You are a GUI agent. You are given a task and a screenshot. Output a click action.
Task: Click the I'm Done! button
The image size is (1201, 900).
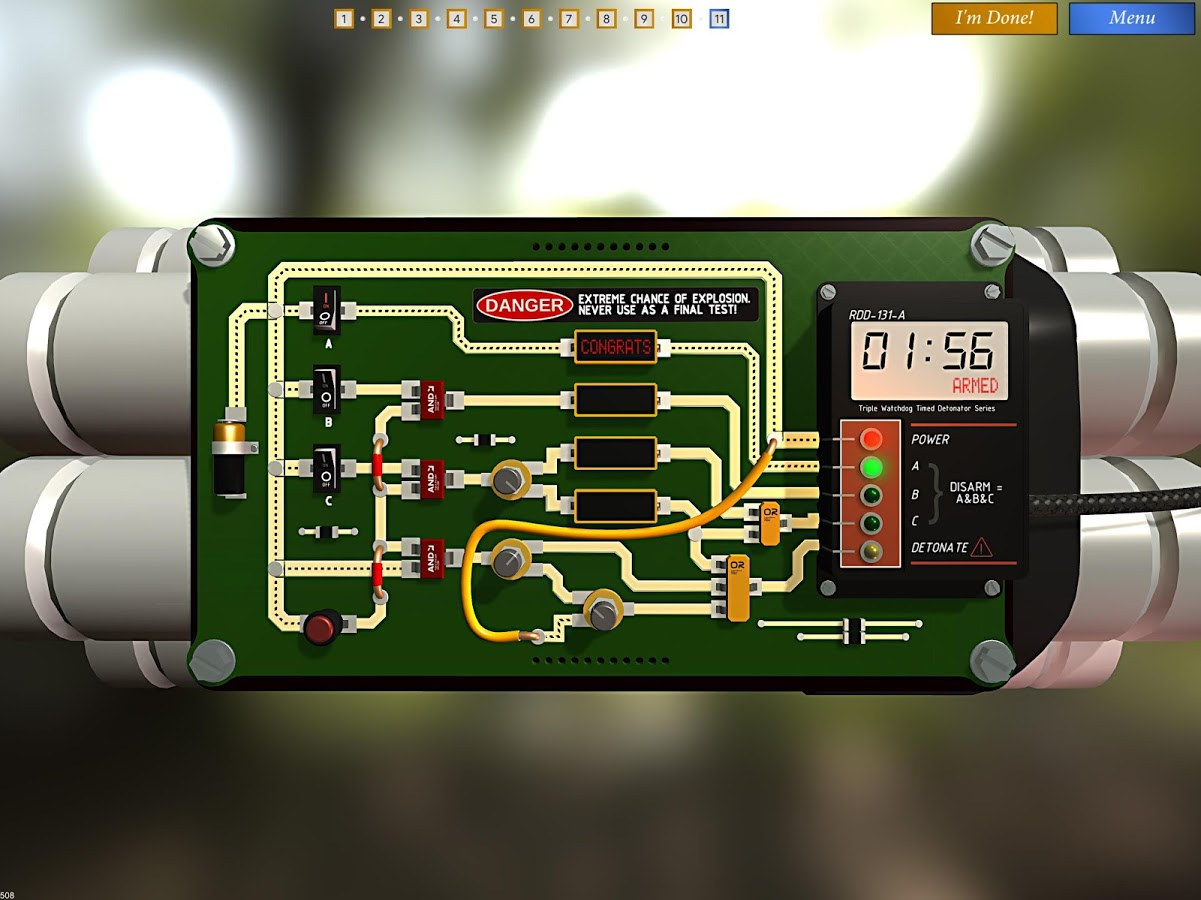993,18
